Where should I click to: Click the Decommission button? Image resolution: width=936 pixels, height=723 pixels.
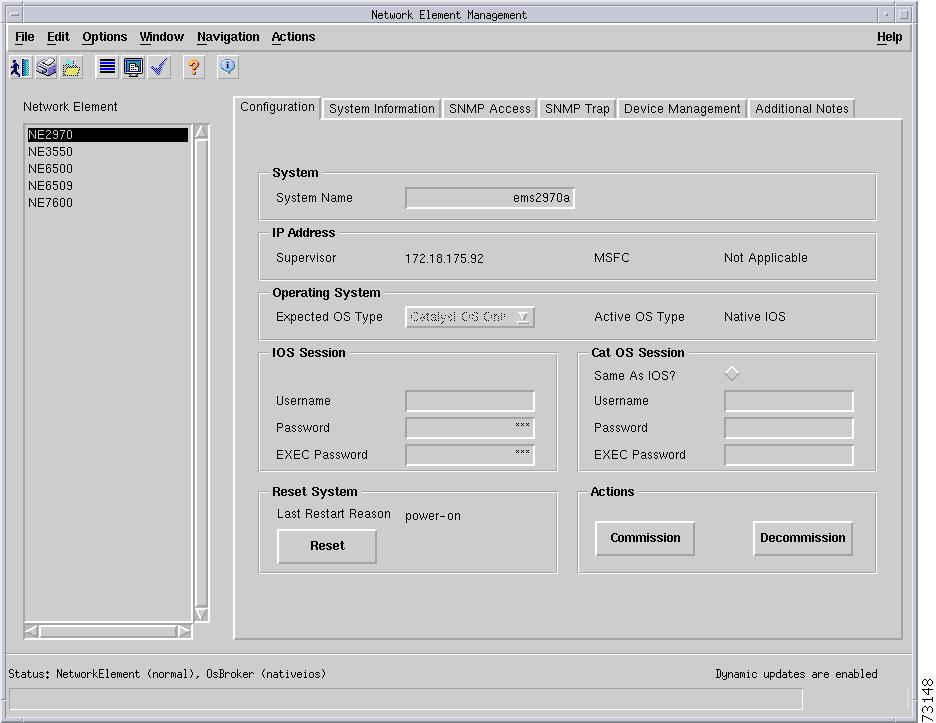tap(802, 538)
